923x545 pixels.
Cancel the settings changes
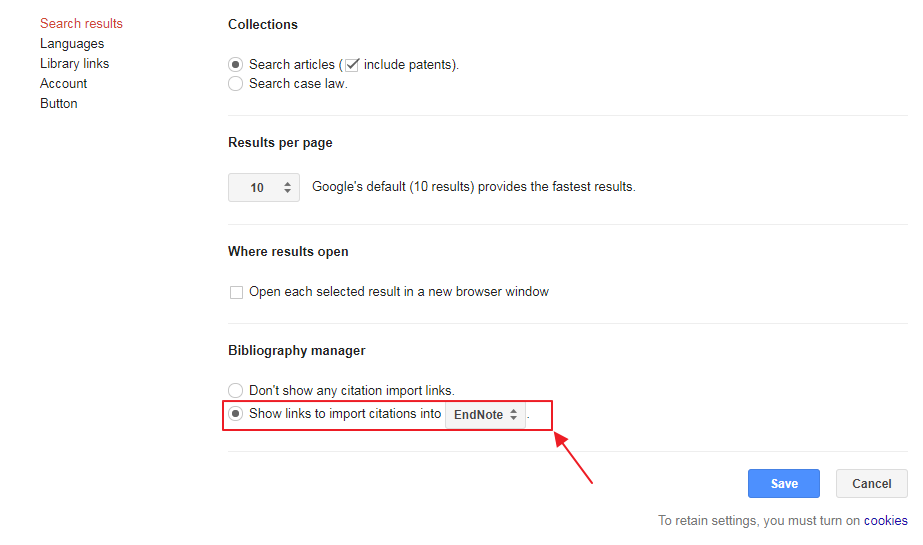tap(871, 484)
